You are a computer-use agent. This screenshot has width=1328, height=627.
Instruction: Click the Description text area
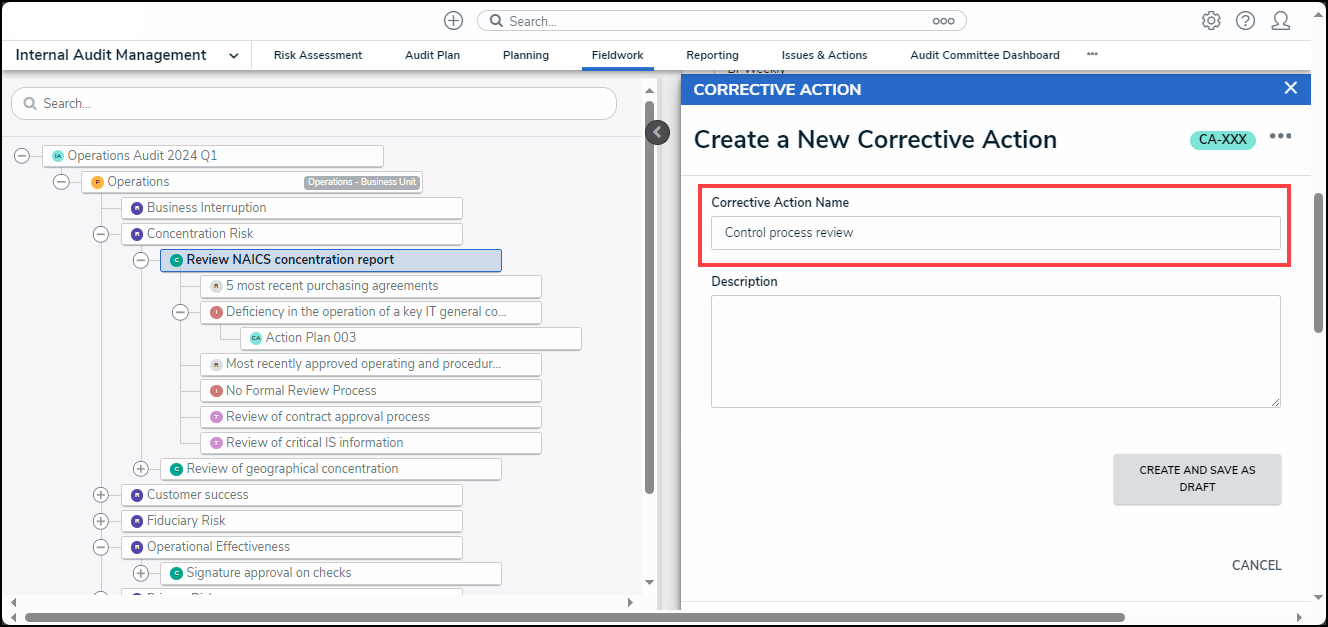click(995, 350)
